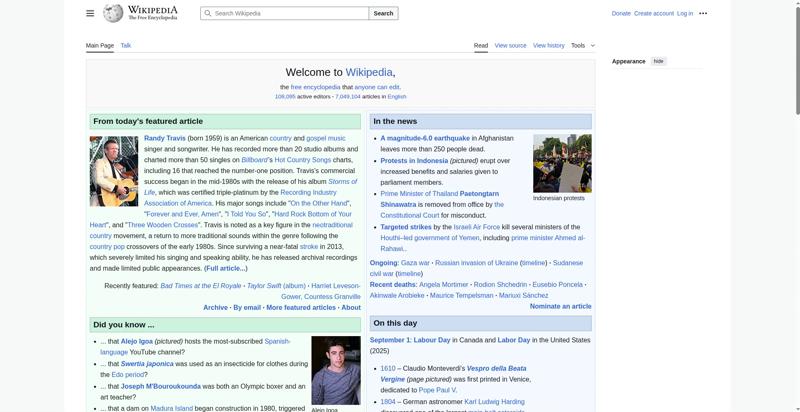Screen dimensions: 800x412
Task: Open the View history tab
Action: point(548,45)
